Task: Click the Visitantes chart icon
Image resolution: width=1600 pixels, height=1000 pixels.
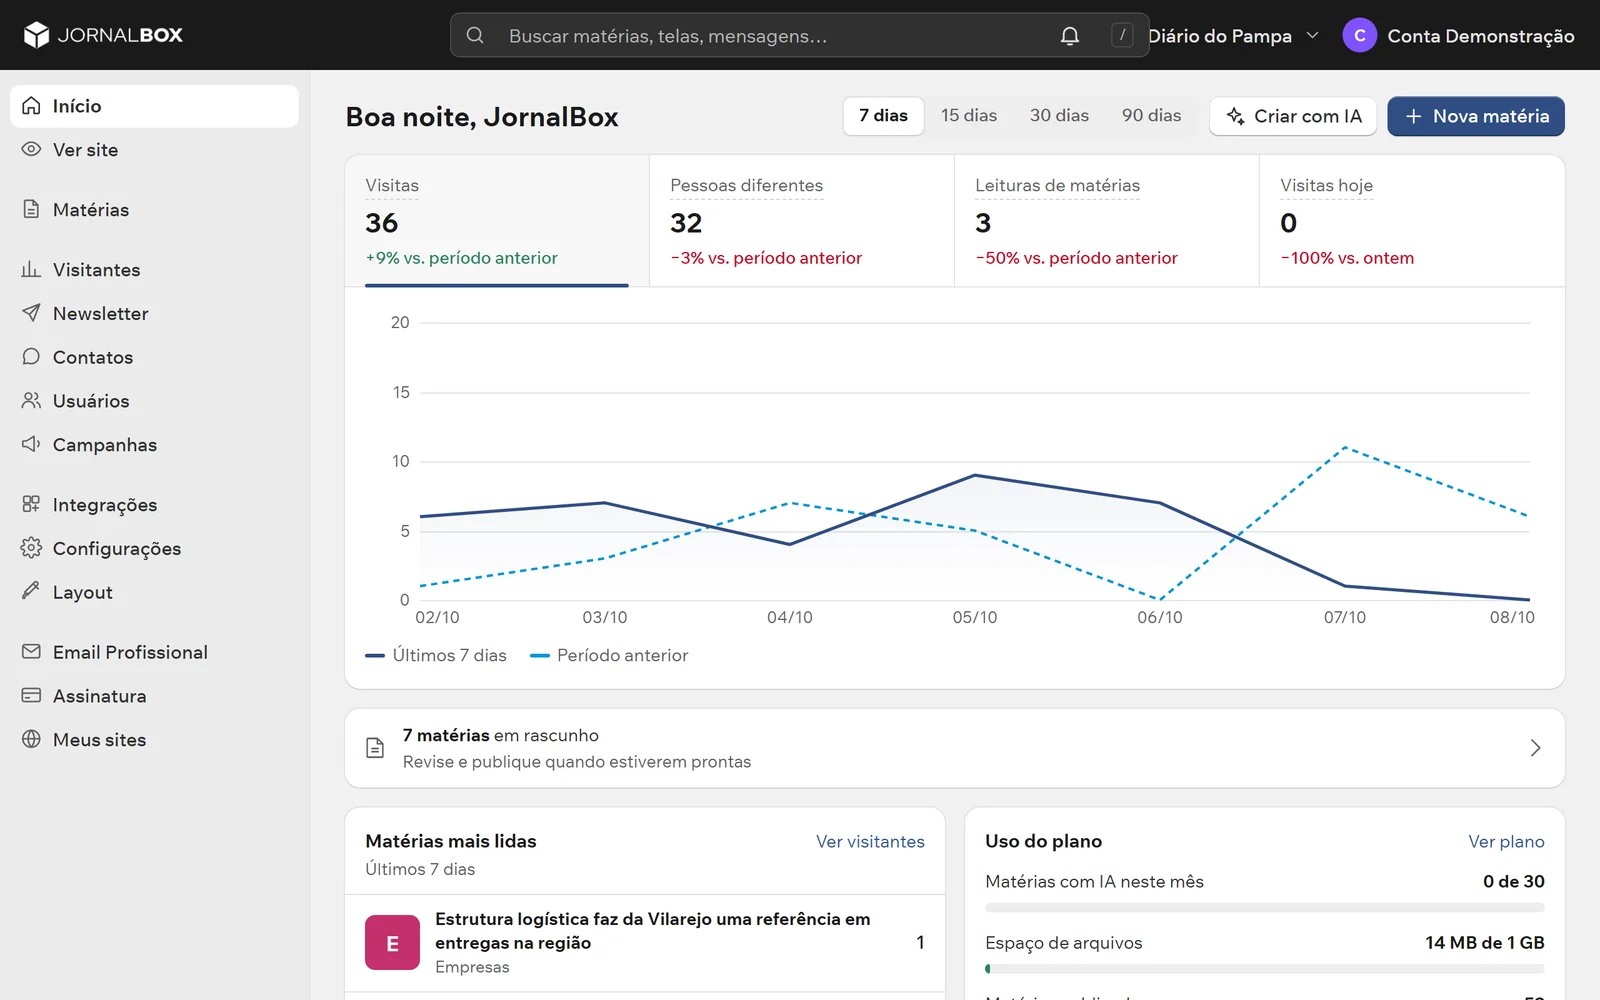Action: (x=31, y=269)
